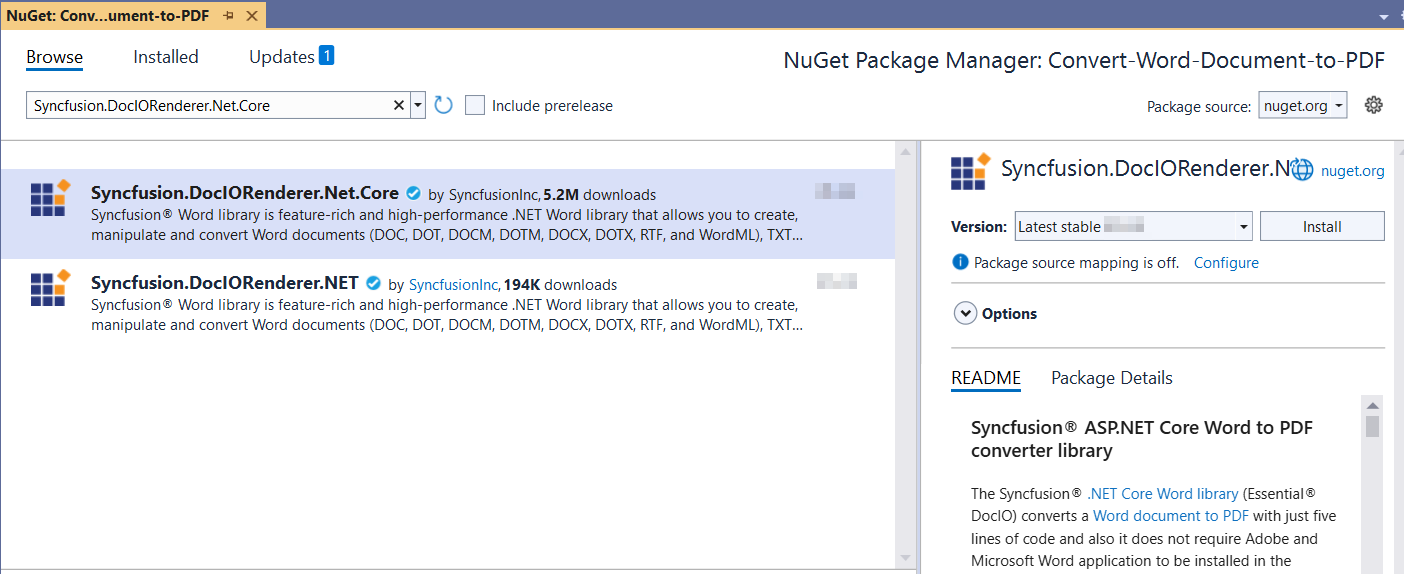1404x574 pixels.
Task: Click verified badge on DocIORenderer.NET
Action: click(373, 283)
